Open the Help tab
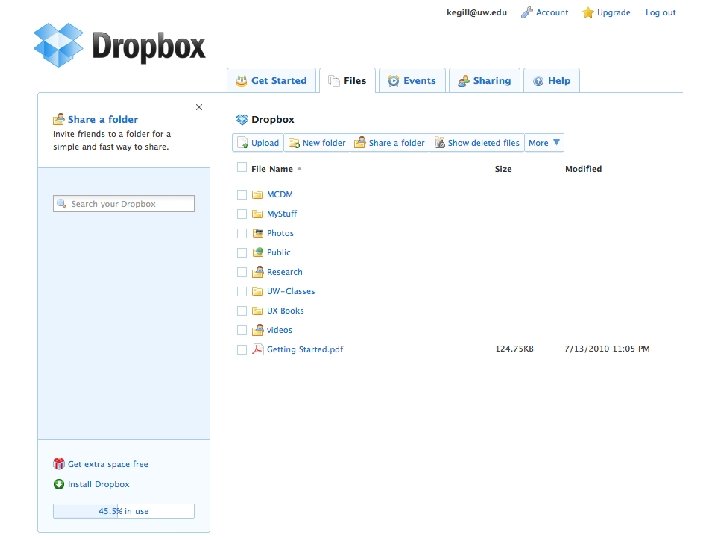 pyautogui.click(x=551, y=81)
